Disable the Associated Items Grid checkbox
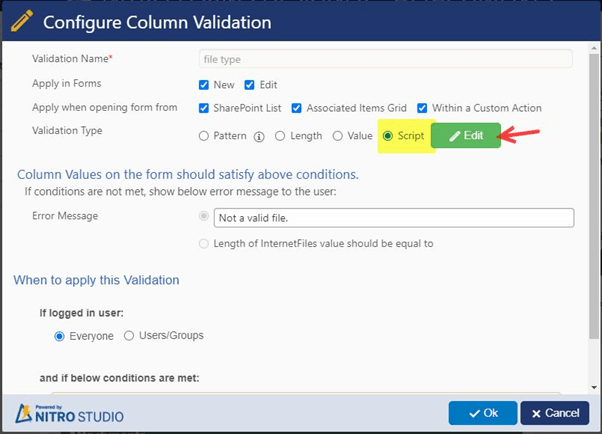 click(x=297, y=108)
